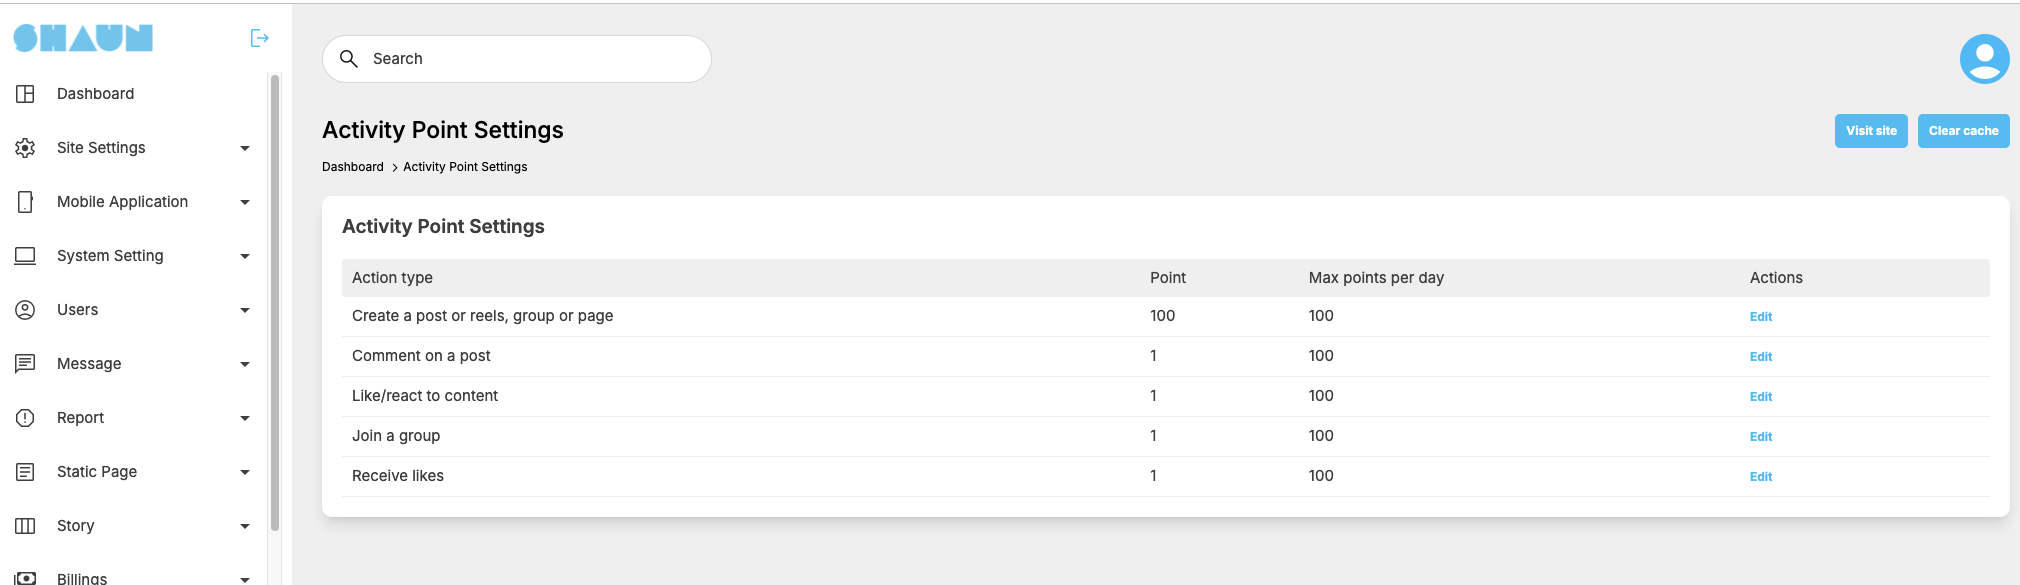This screenshot has height=585, width=2020.
Task: Expand the Site Settings dropdown arrow
Action: point(245,148)
